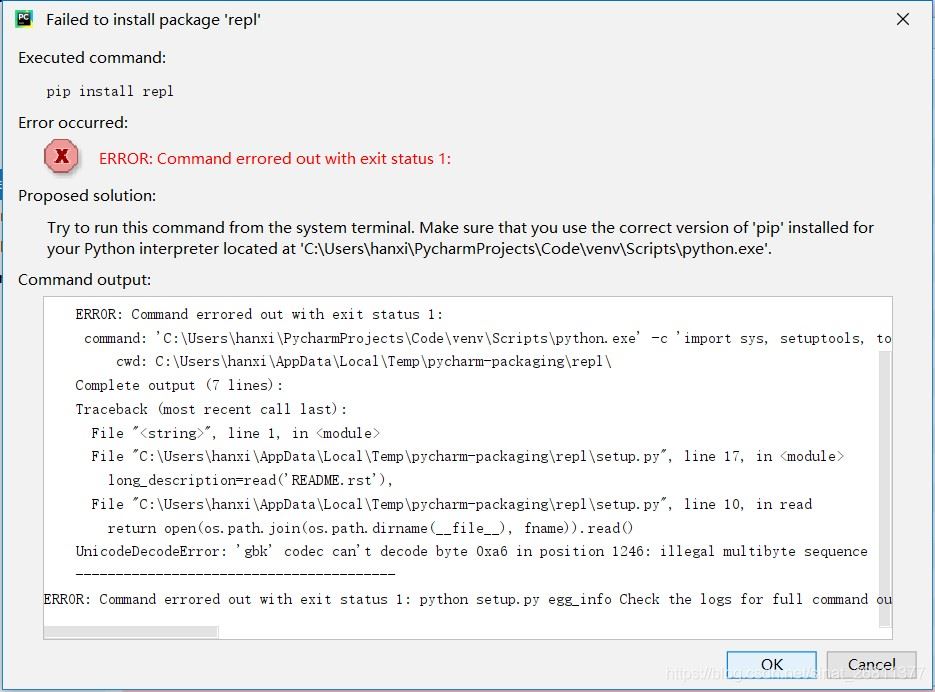Screen dimensions: 935x692
Task: Click the final 'python setup.py egg_info' error line
Action: point(468,599)
